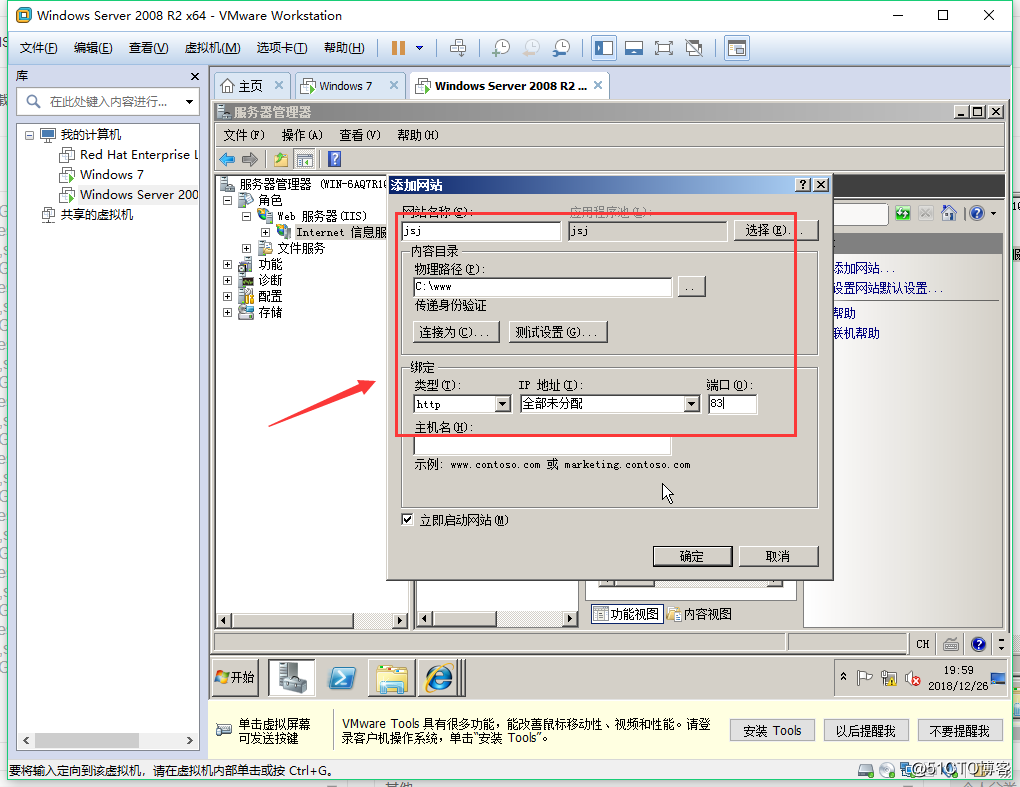1020x787 pixels.
Task: Open the 虚拟机(M) menu
Action: [212, 48]
